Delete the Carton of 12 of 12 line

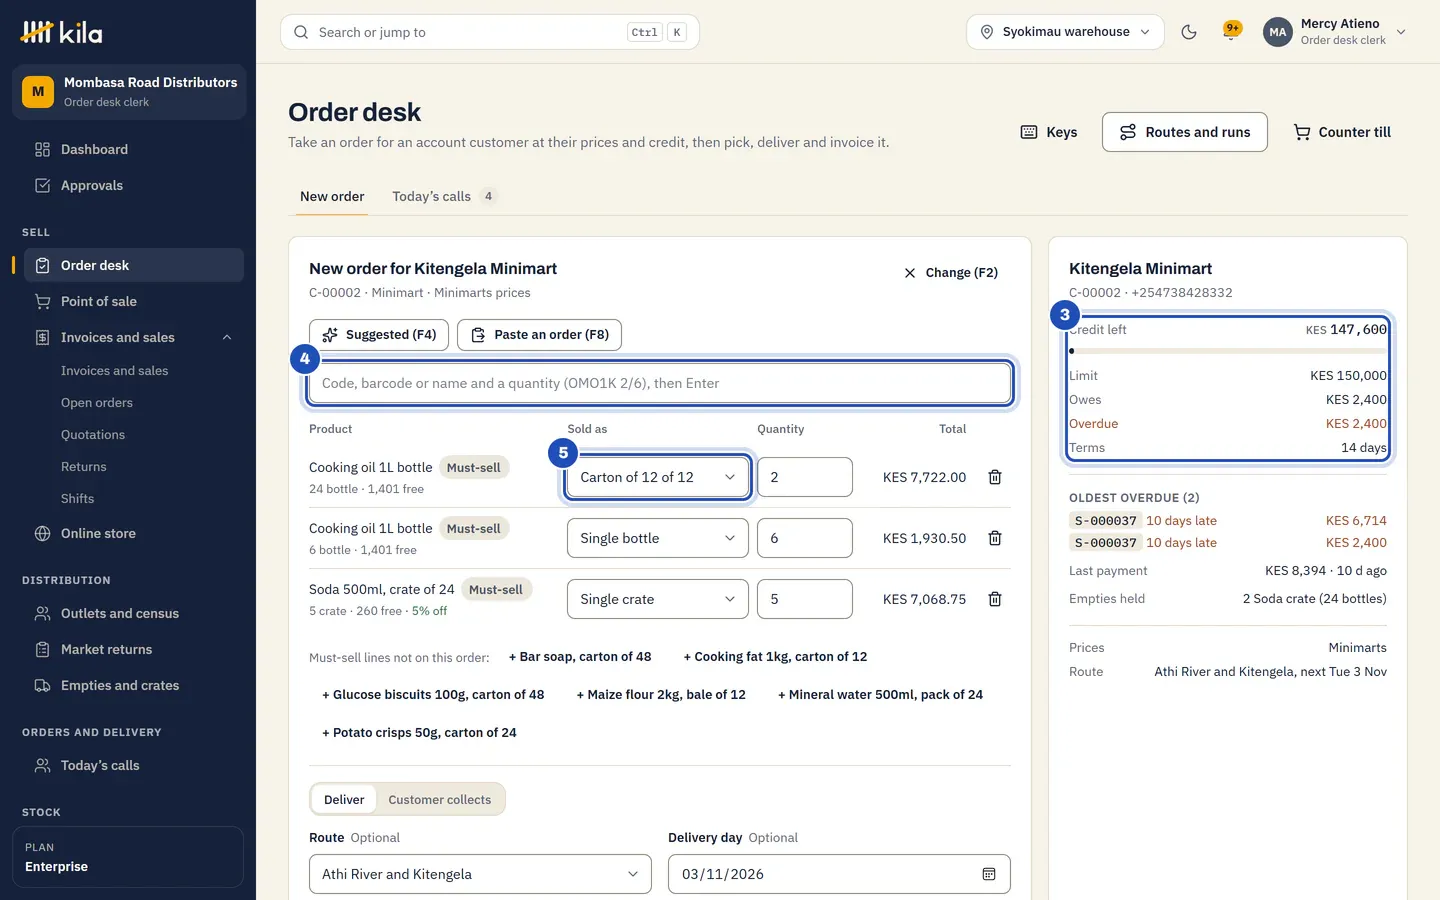point(995,477)
